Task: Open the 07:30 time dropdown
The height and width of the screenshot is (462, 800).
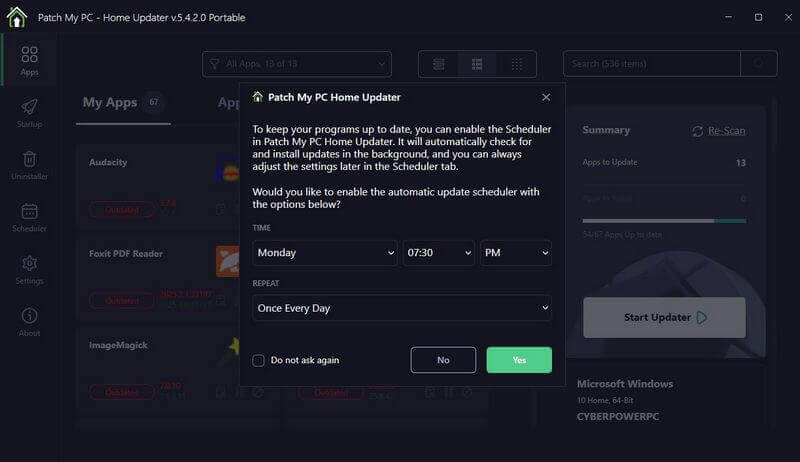Action: click(438, 253)
